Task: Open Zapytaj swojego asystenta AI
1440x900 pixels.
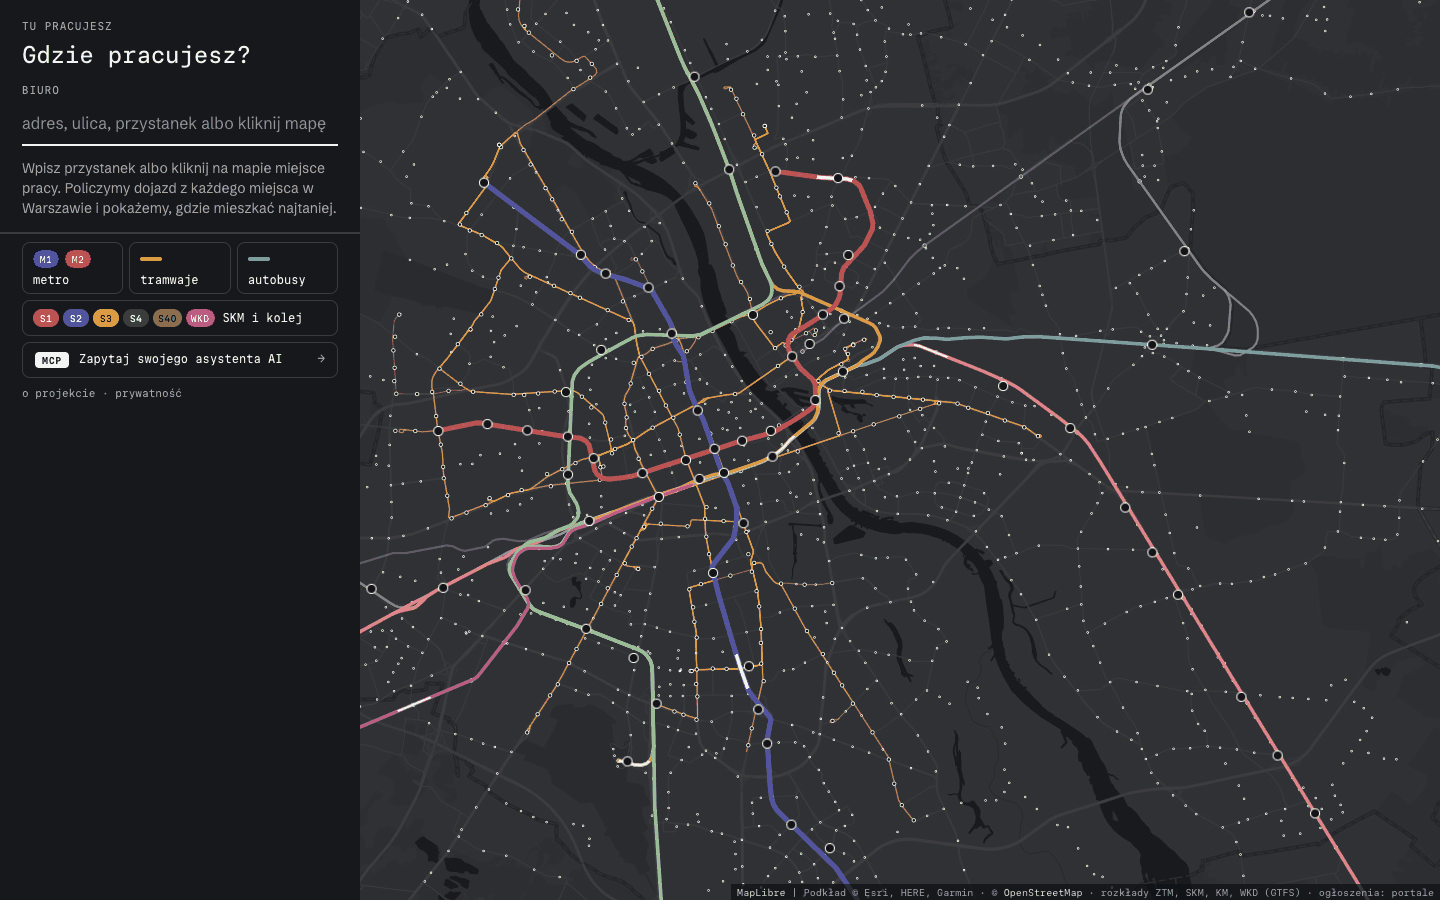Action: pyautogui.click(x=180, y=360)
